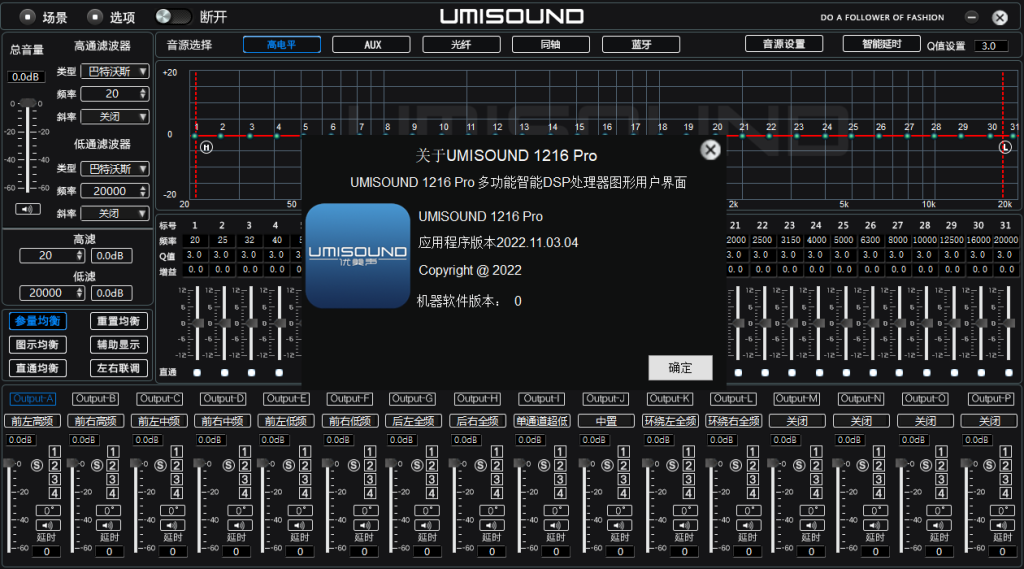1024x569 pixels.
Task: Enable 直通 bypass checkbox for band 2
Action: 225,372
